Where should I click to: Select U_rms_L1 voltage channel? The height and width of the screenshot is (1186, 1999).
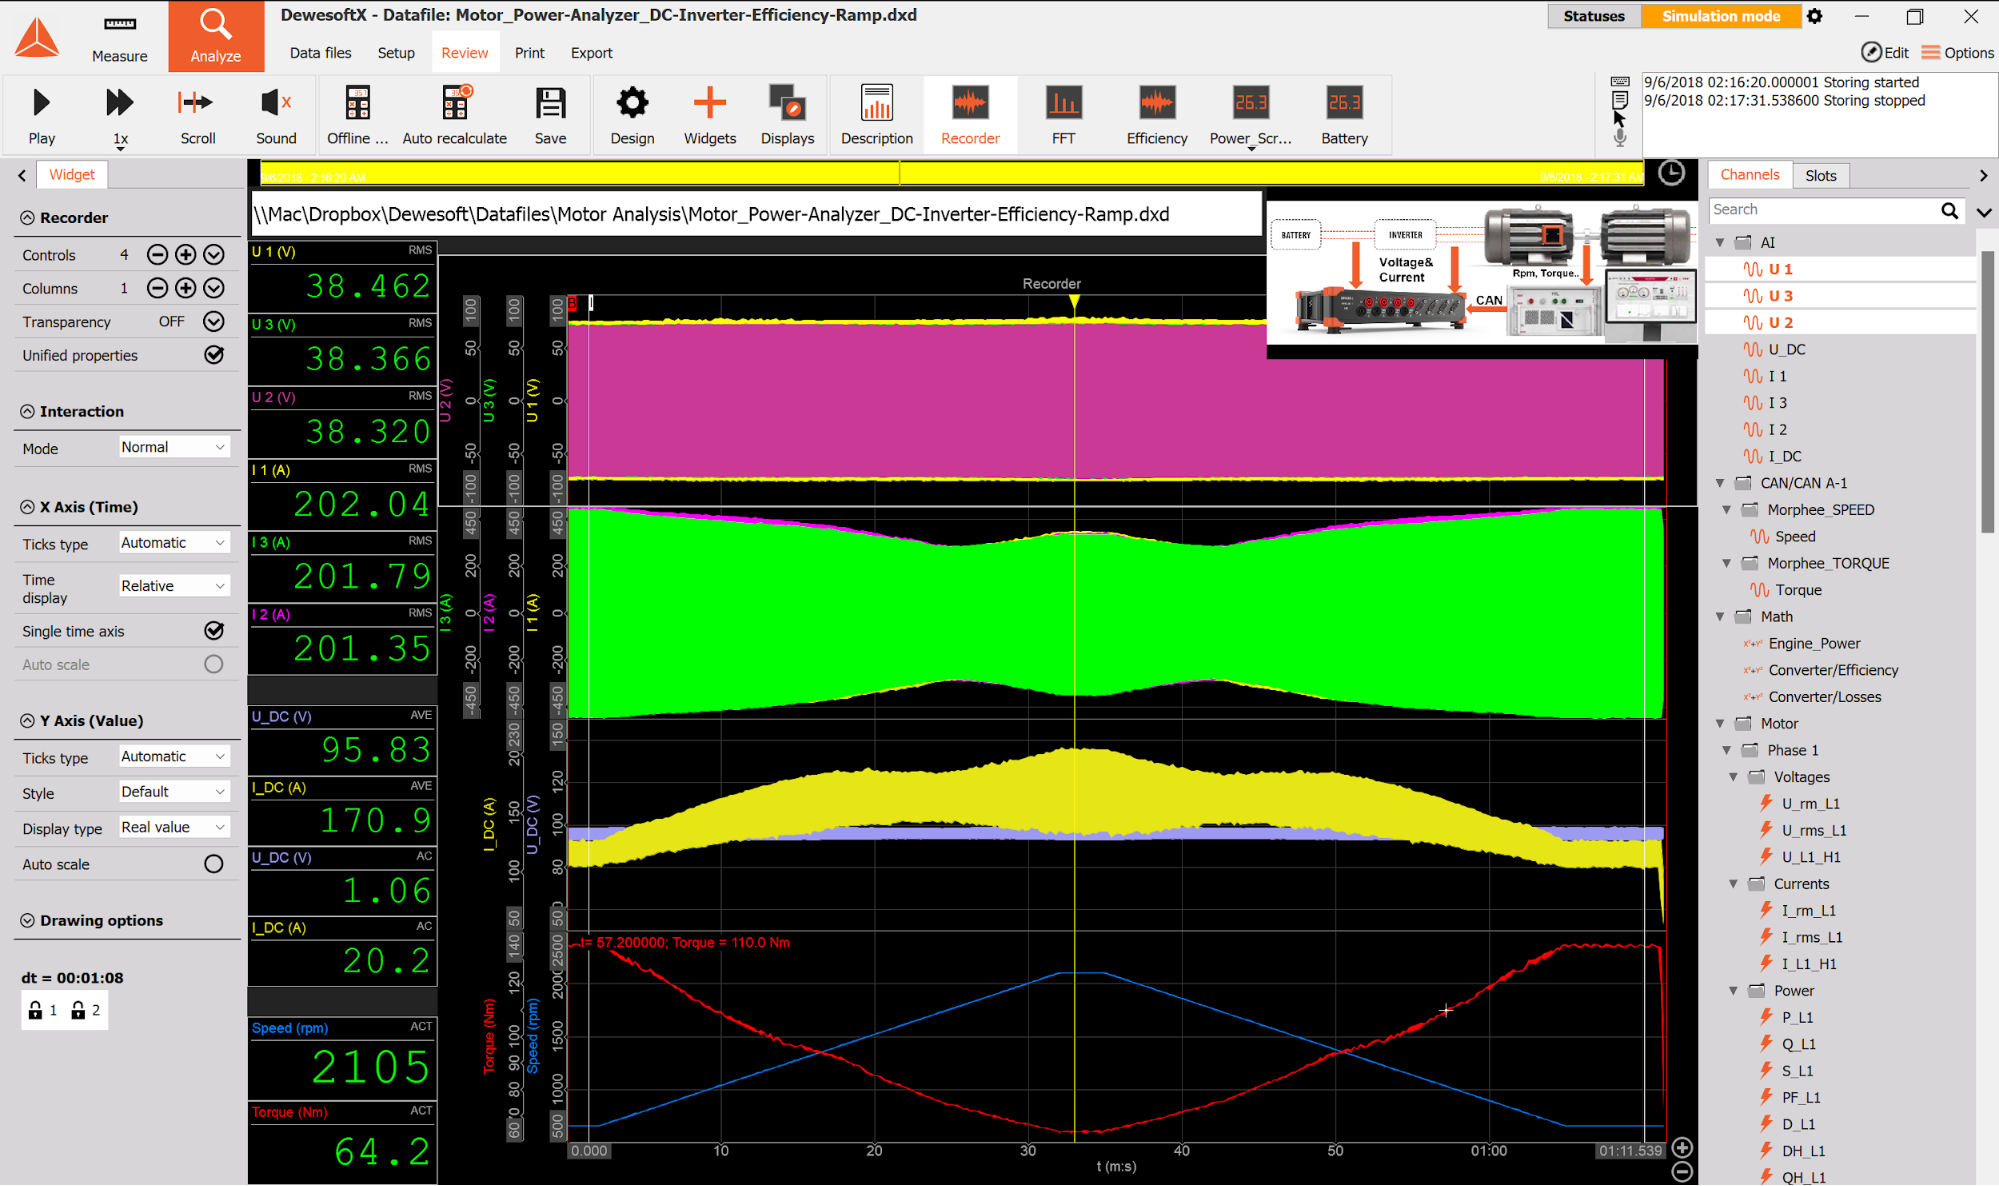click(x=1813, y=830)
